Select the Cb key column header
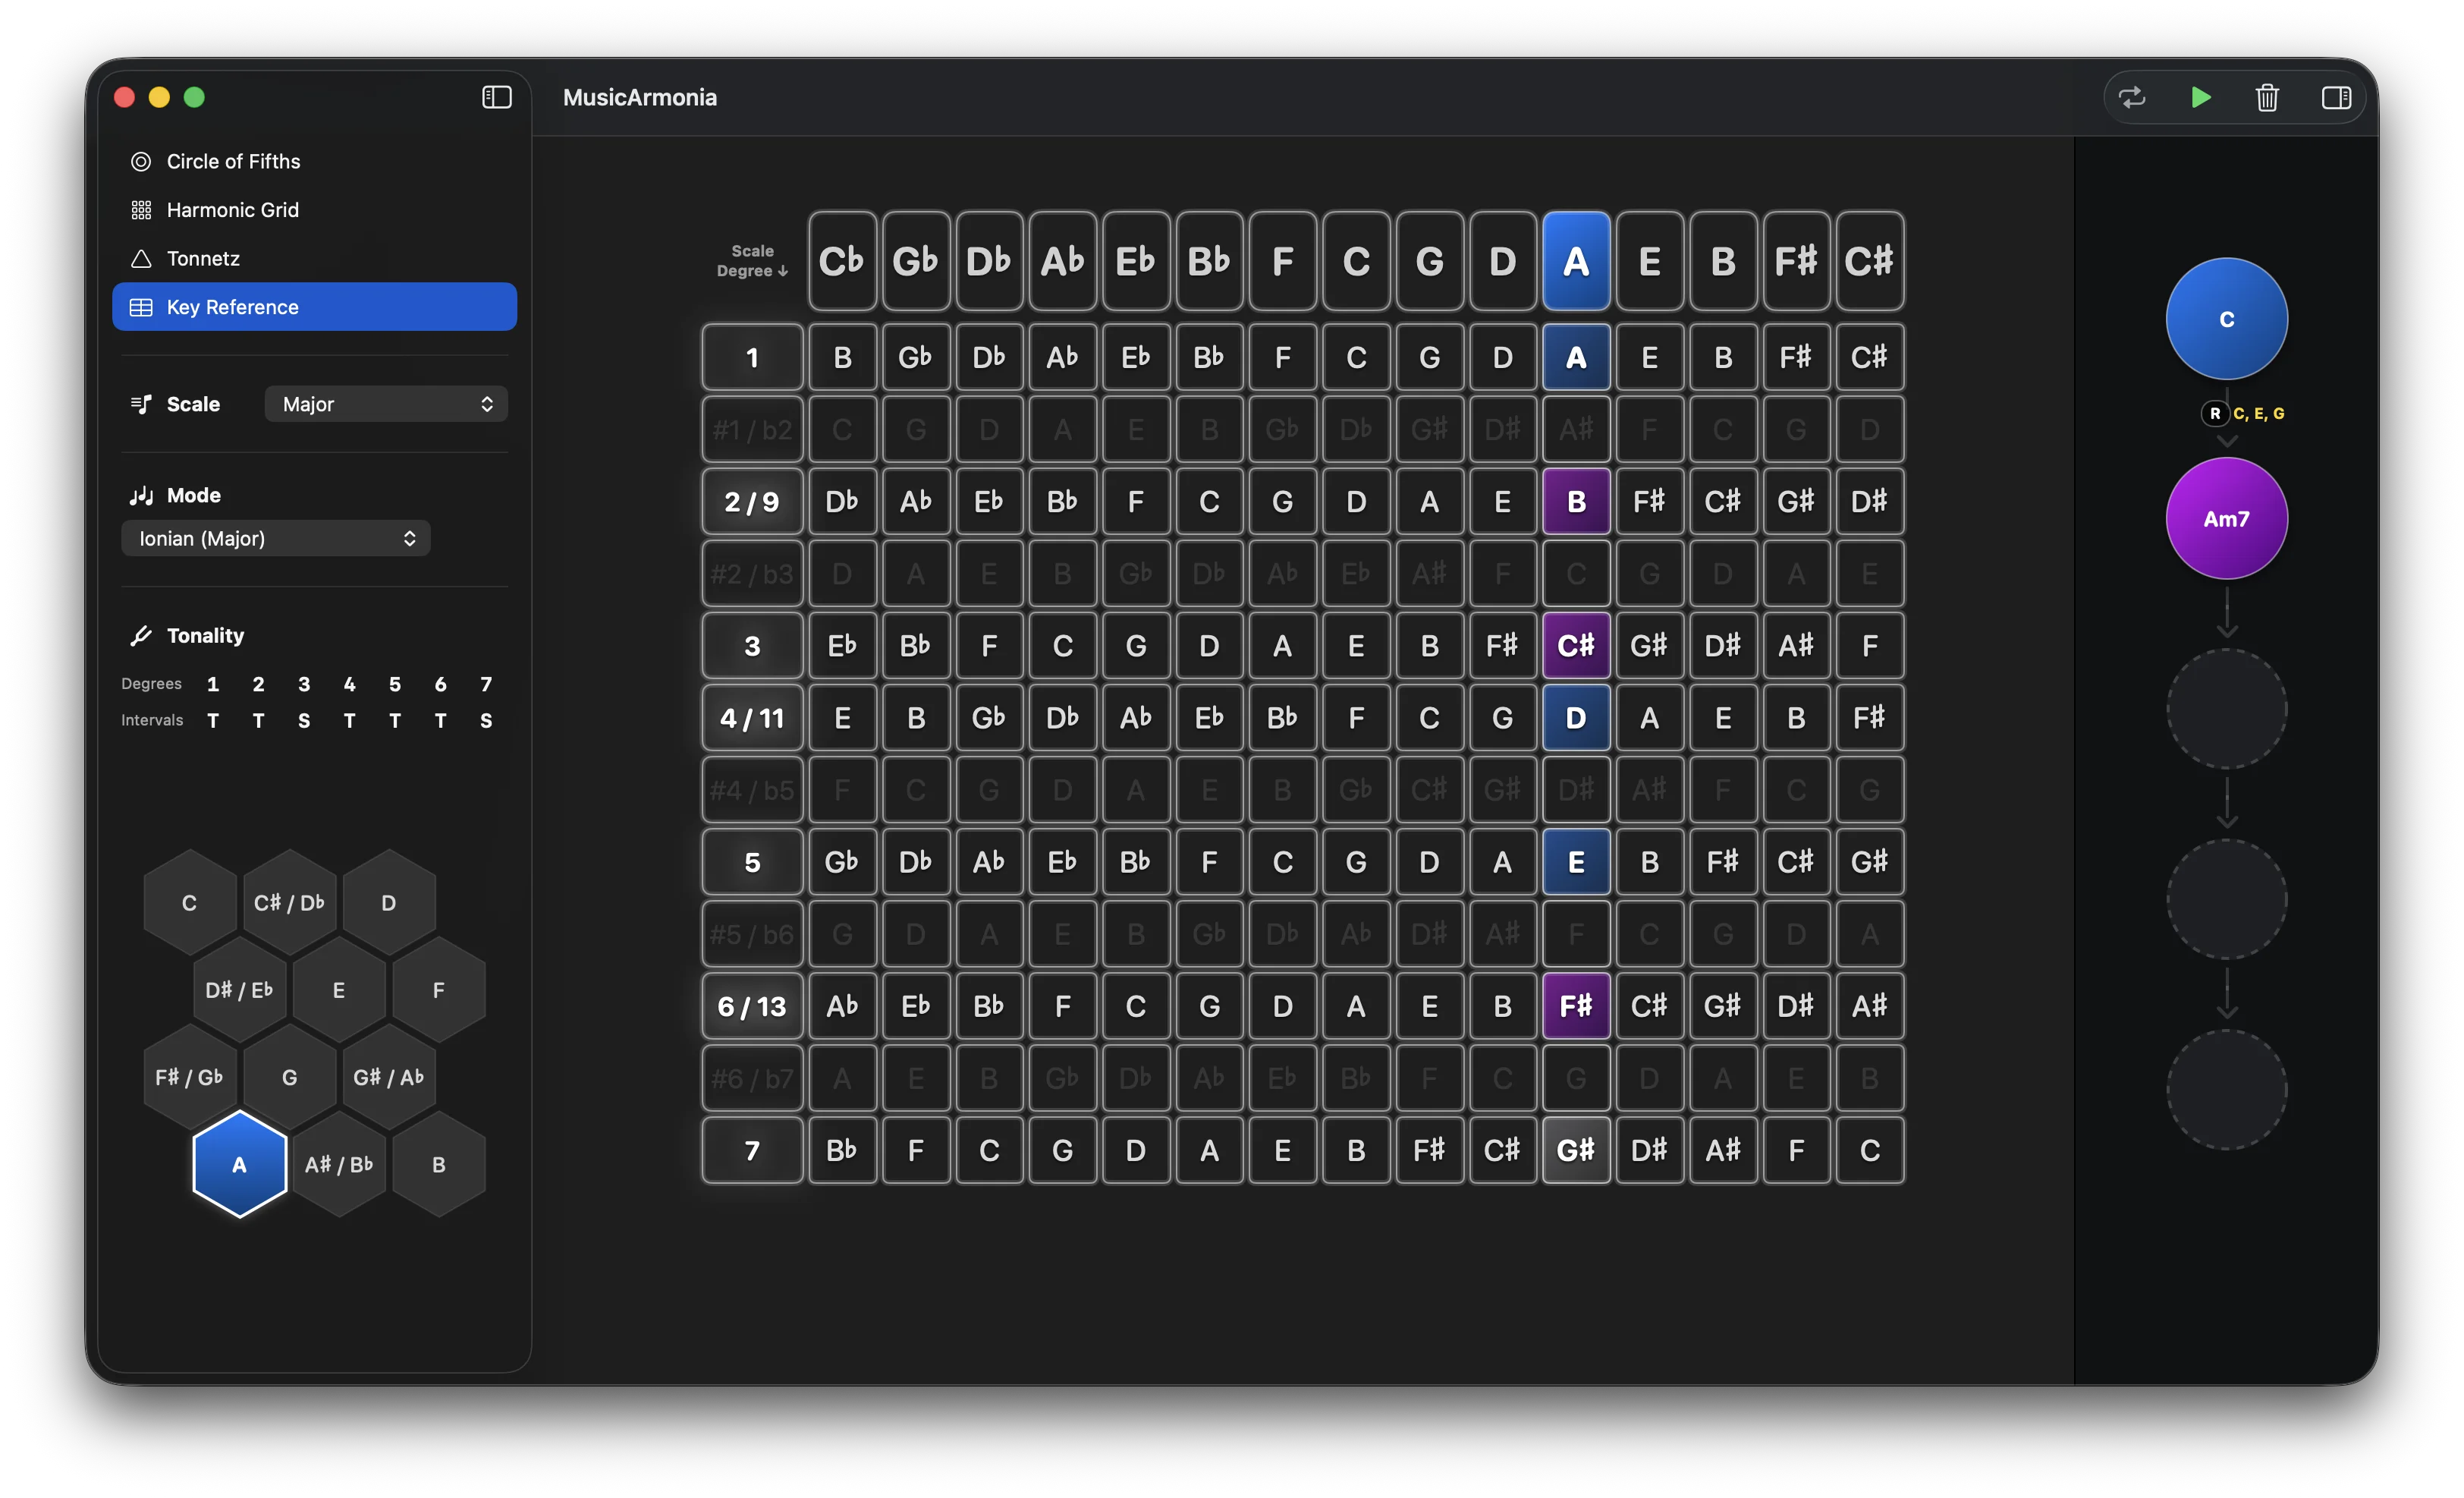The image size is (2464, 1498). tap(842, 261)
